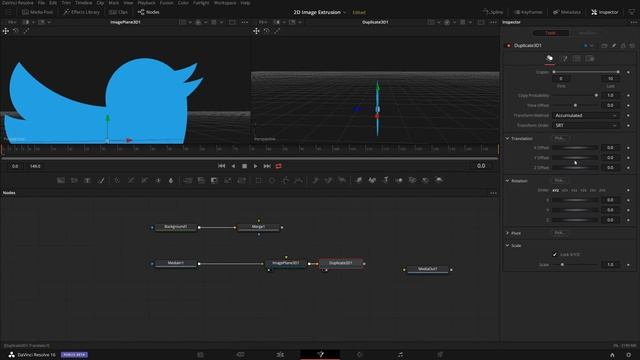The image size is (640, 360).
Task: Open the Workspace menu
Action: [225, 2]
